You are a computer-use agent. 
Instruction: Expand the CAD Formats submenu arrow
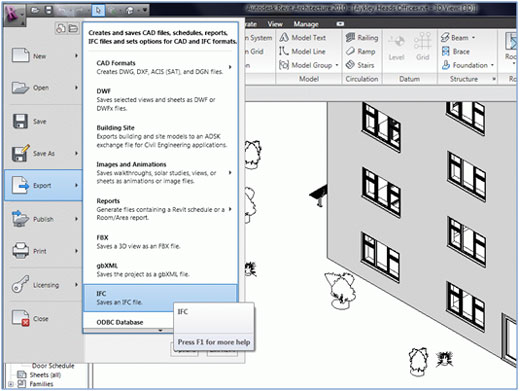[230, 67]
